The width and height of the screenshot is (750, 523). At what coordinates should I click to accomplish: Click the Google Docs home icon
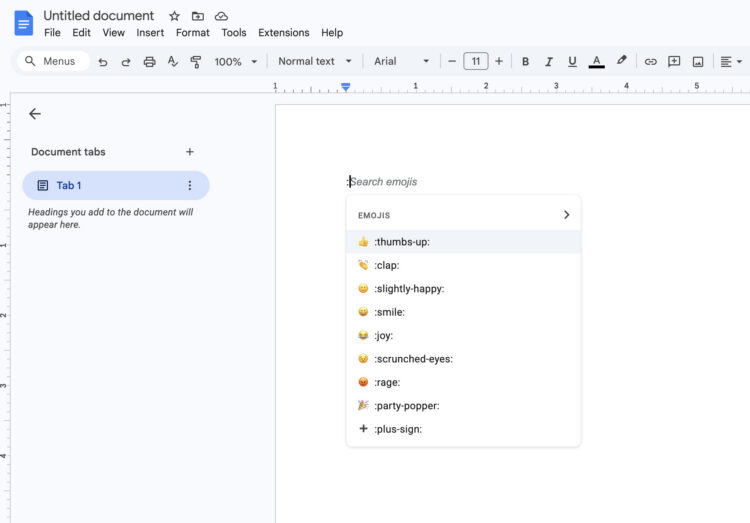point(23,23)
